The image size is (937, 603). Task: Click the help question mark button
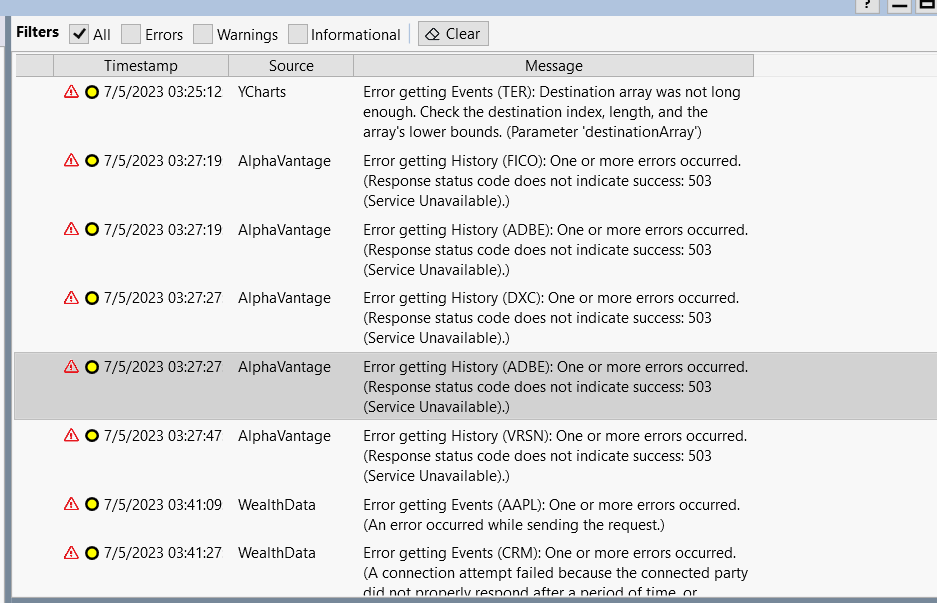pos(866,5)
